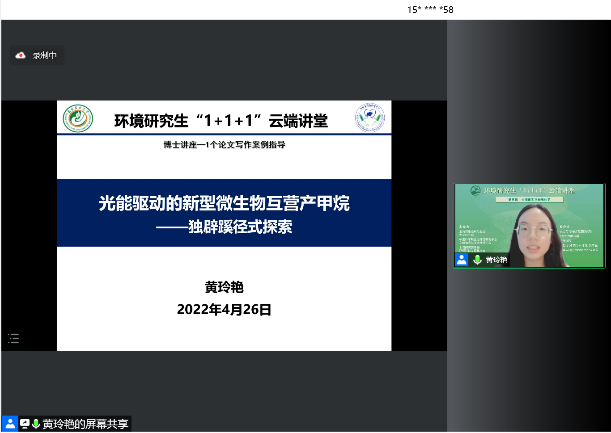Click the subtitle line 博士讲座 on the slide

[223, 146]
